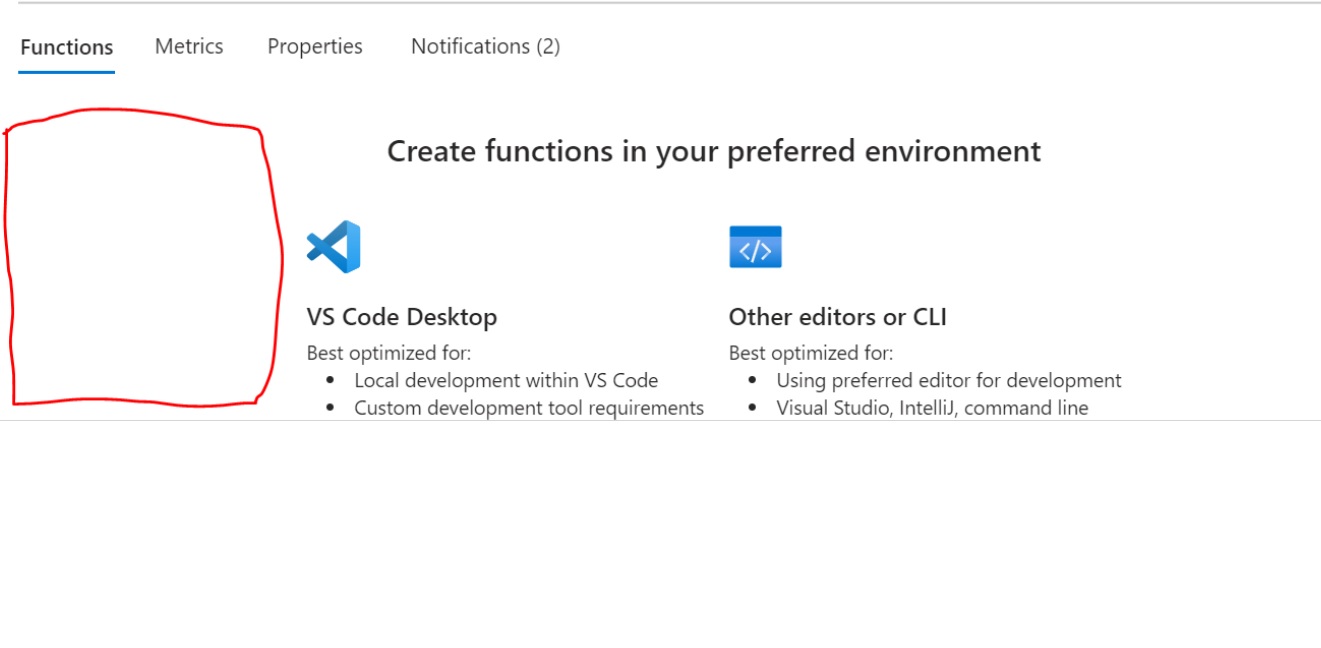Click the blank white area below the panel
The height and width of the screenshot is (648, 1321).
(x=660, y=540)
